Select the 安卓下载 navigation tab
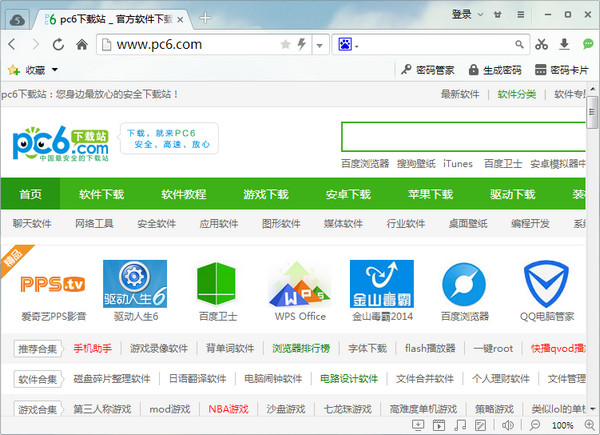Screen dimensions: 600x435 pos(347,194)
